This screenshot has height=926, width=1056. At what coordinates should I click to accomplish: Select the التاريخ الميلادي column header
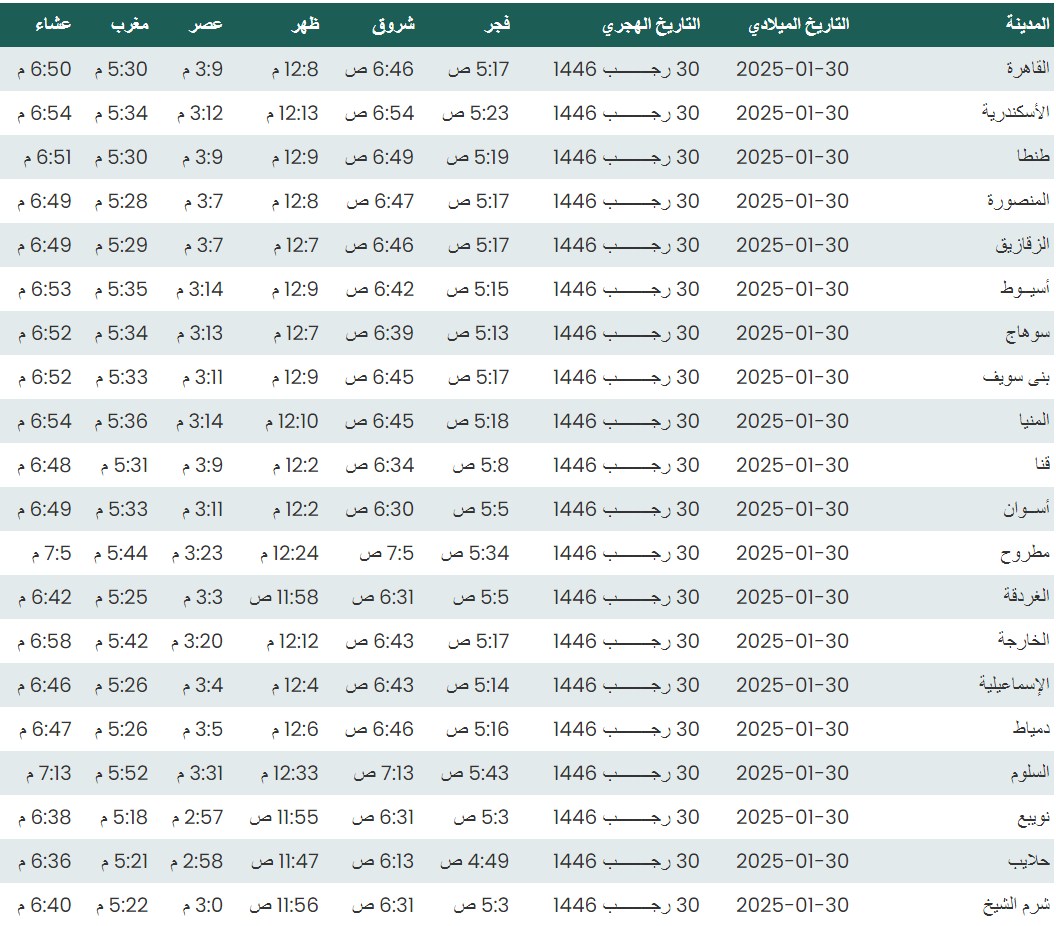pyautogui.click(x=798, y=25)
